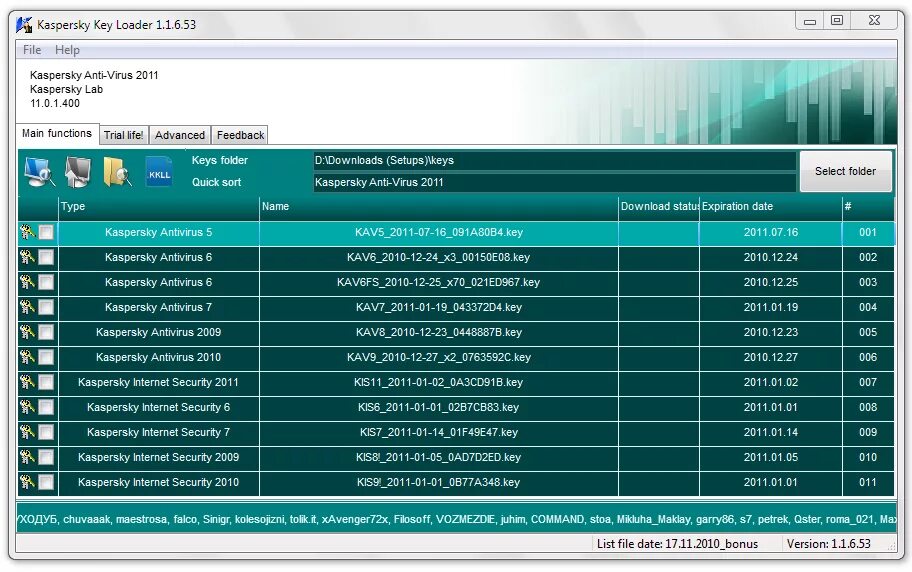Click row number 003

click(868, 282)
